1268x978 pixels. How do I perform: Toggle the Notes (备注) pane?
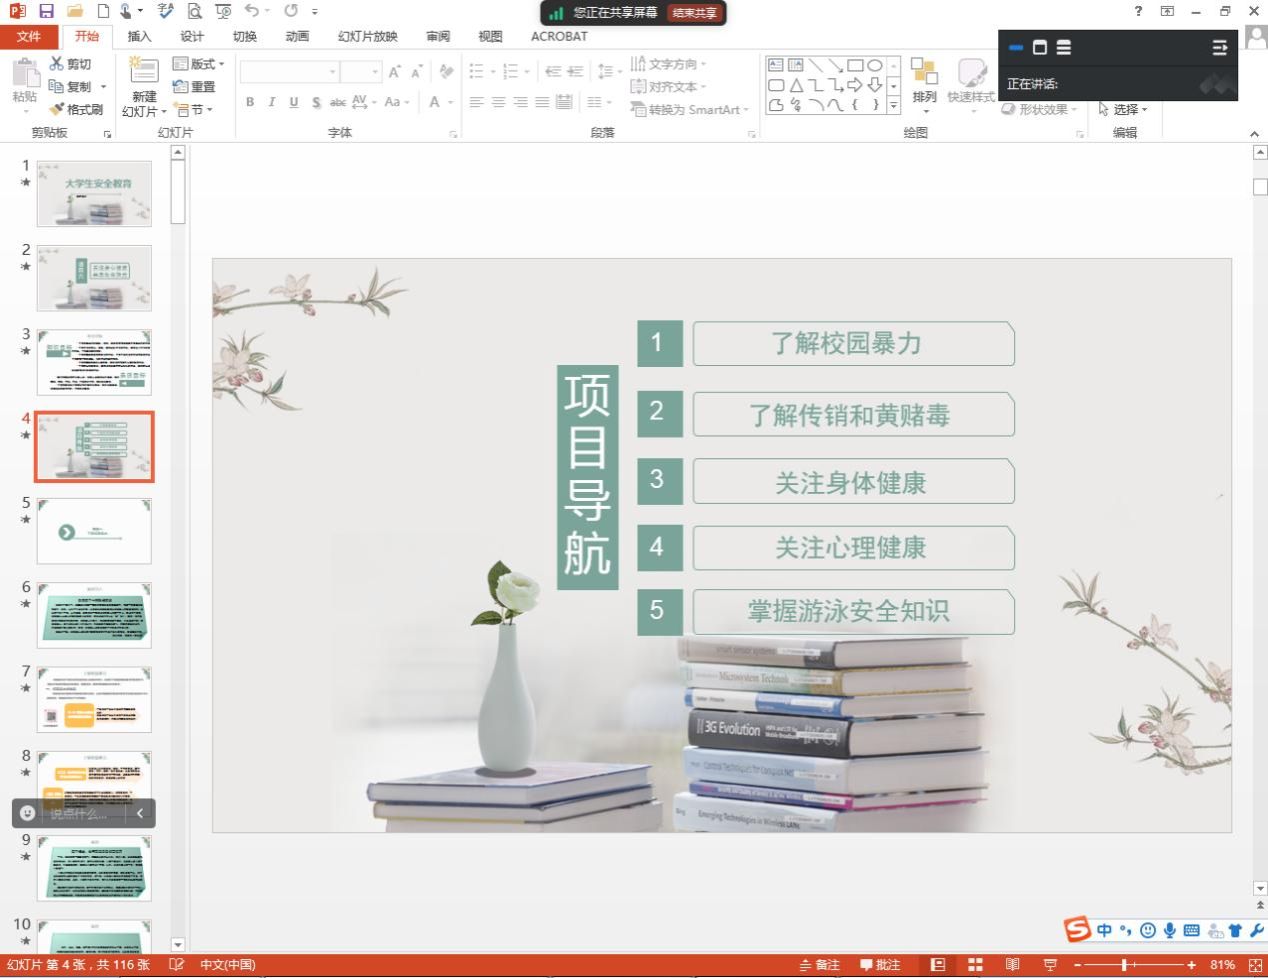click(819, 965)
